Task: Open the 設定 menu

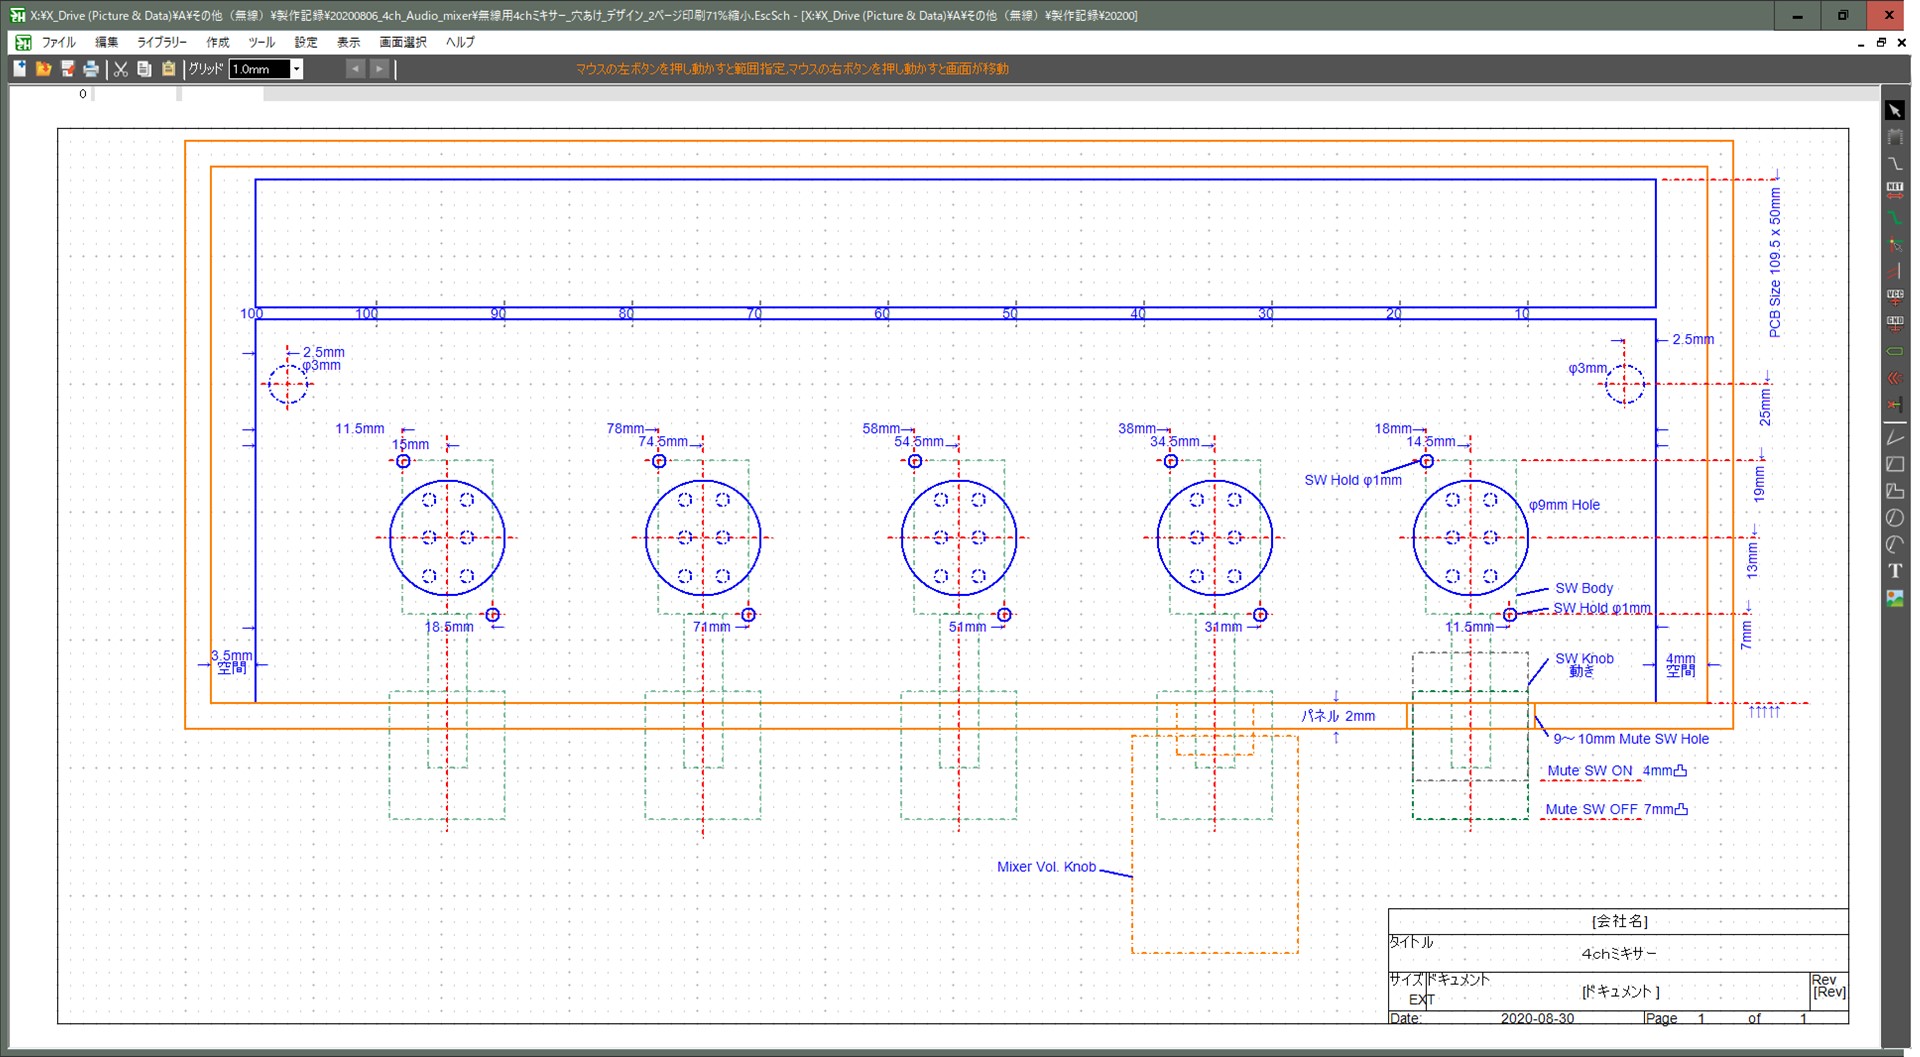Action: (306, 42)
